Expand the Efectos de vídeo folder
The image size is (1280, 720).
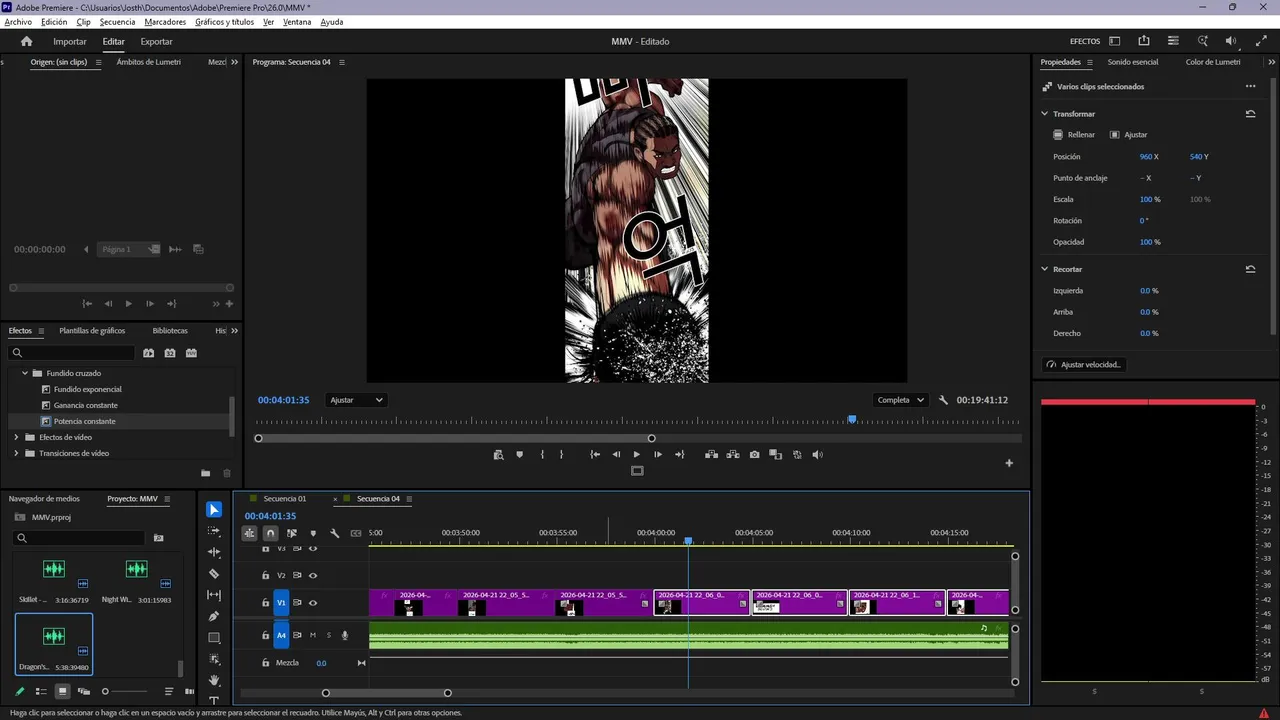(16, 437)
